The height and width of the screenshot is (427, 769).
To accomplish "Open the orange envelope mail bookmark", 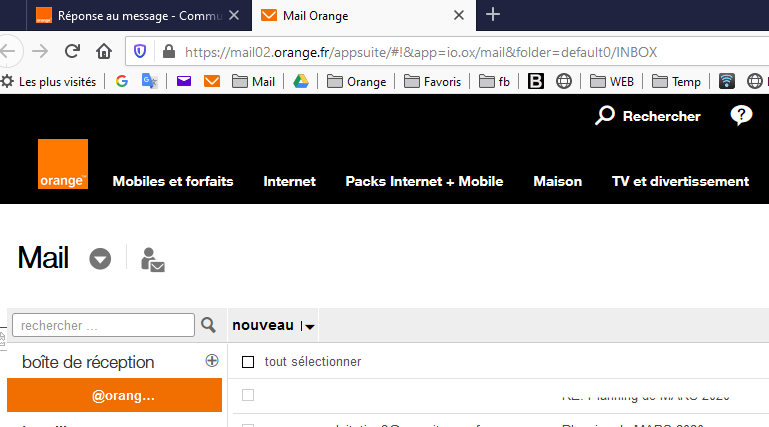I will (212, 81).
